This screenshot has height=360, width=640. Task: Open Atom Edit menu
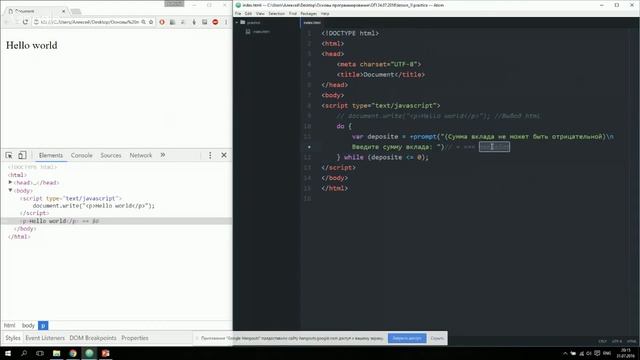pos(248,13)
